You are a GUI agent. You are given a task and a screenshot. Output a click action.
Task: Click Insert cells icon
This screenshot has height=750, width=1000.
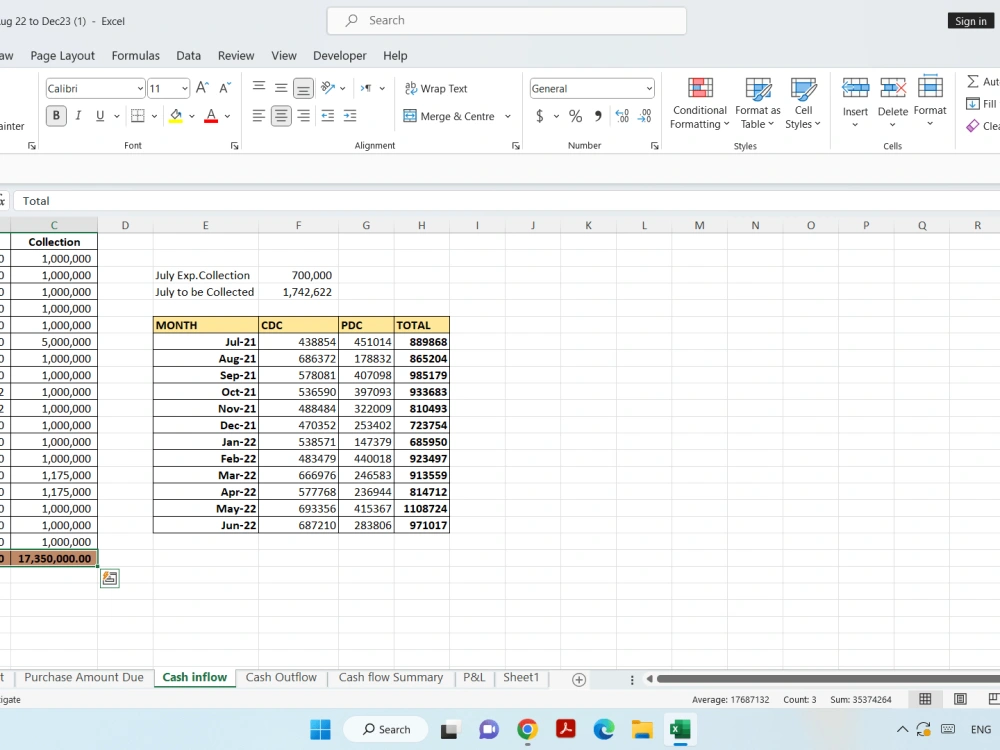click(x=855, y=88)
